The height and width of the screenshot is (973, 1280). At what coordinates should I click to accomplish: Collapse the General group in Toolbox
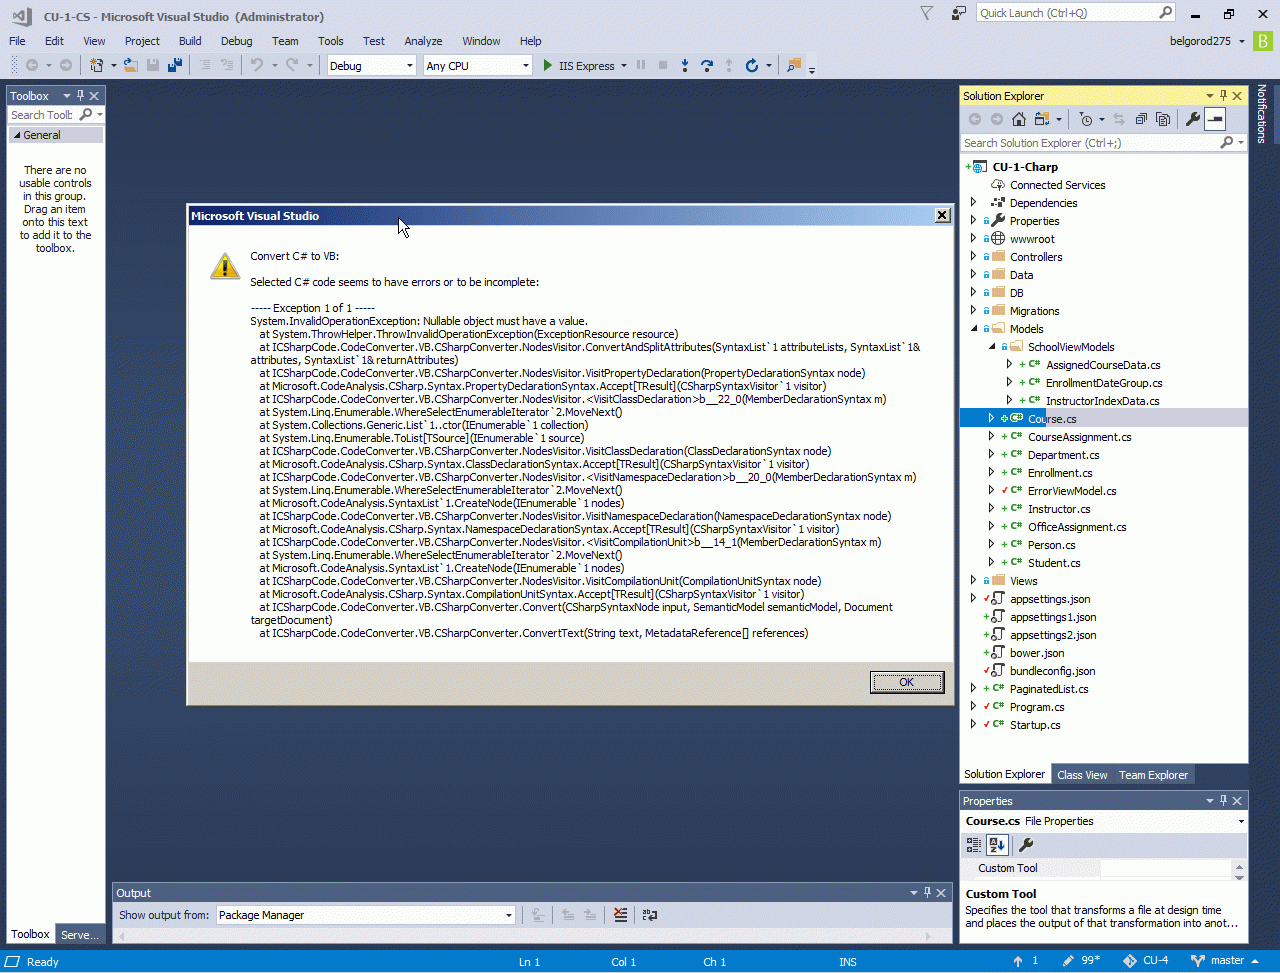tap(15, 135)
